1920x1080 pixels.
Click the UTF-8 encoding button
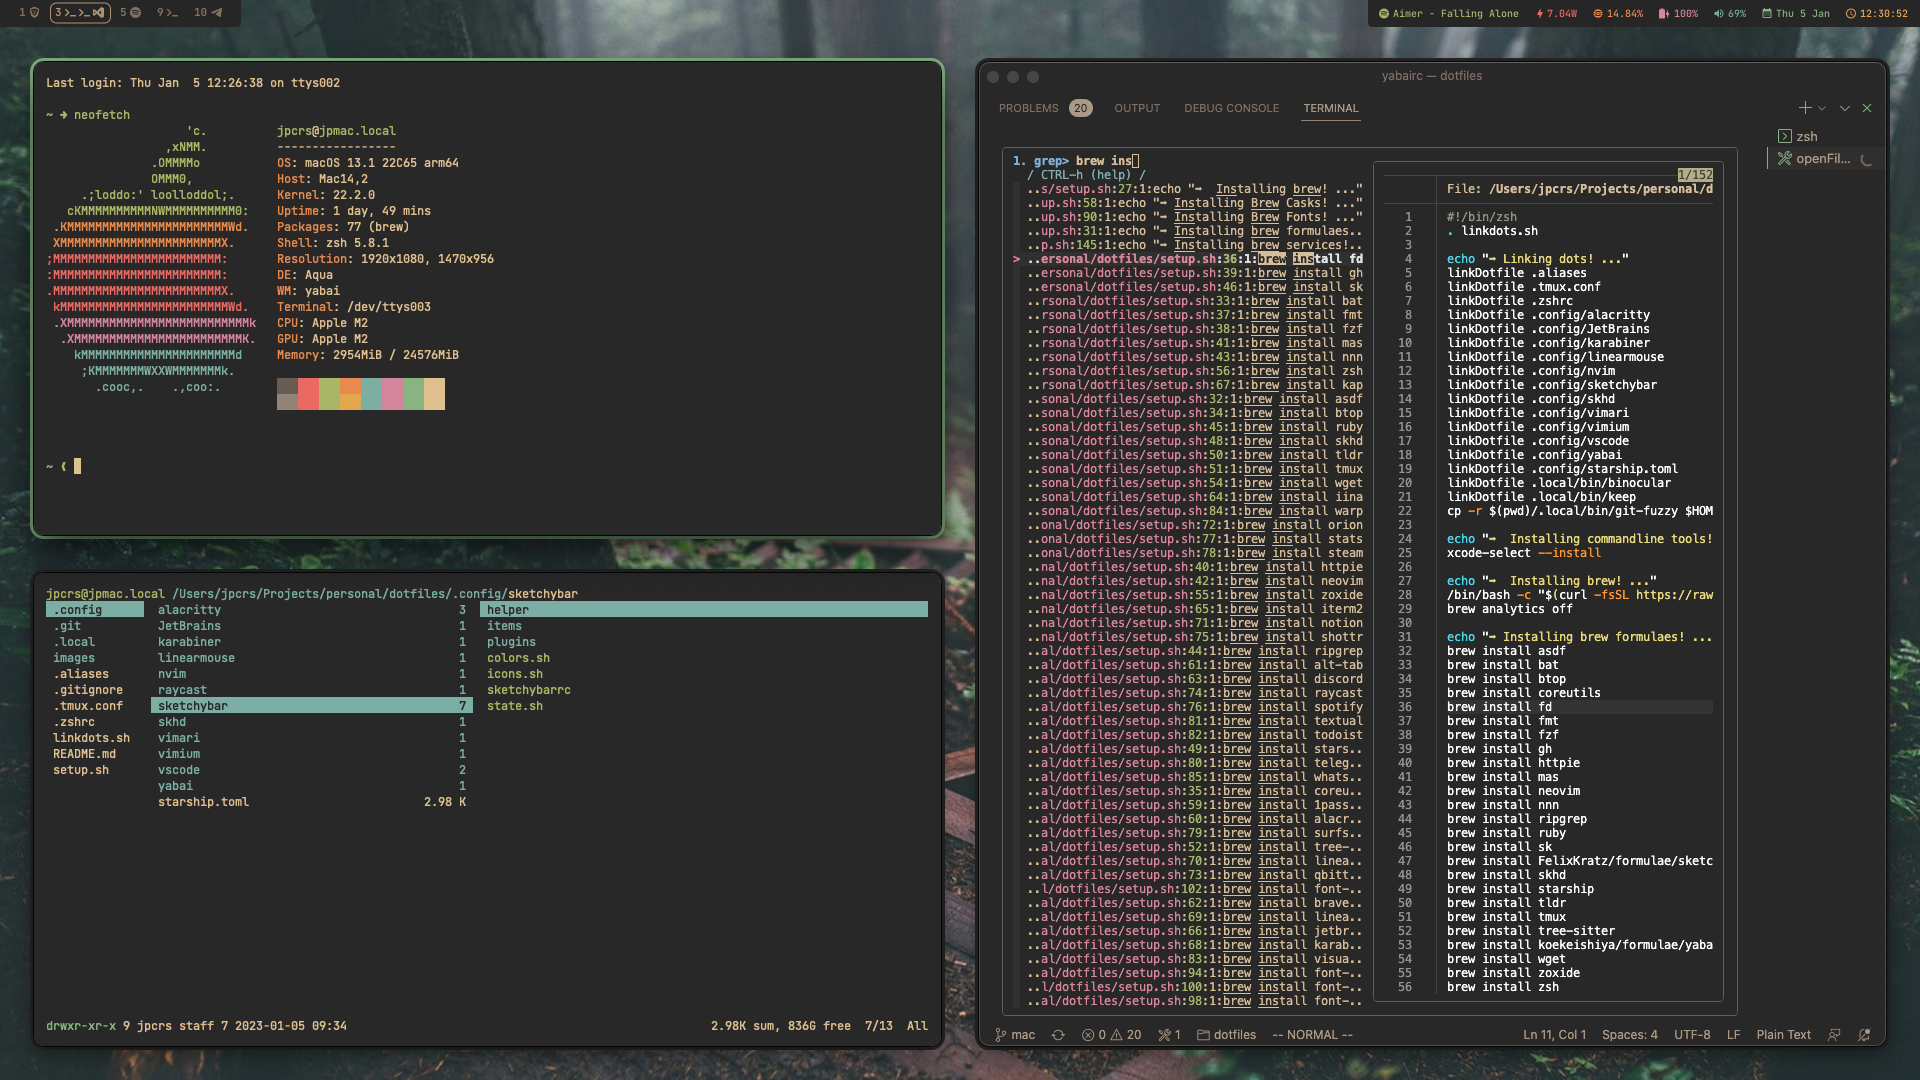[1692, 1035]
